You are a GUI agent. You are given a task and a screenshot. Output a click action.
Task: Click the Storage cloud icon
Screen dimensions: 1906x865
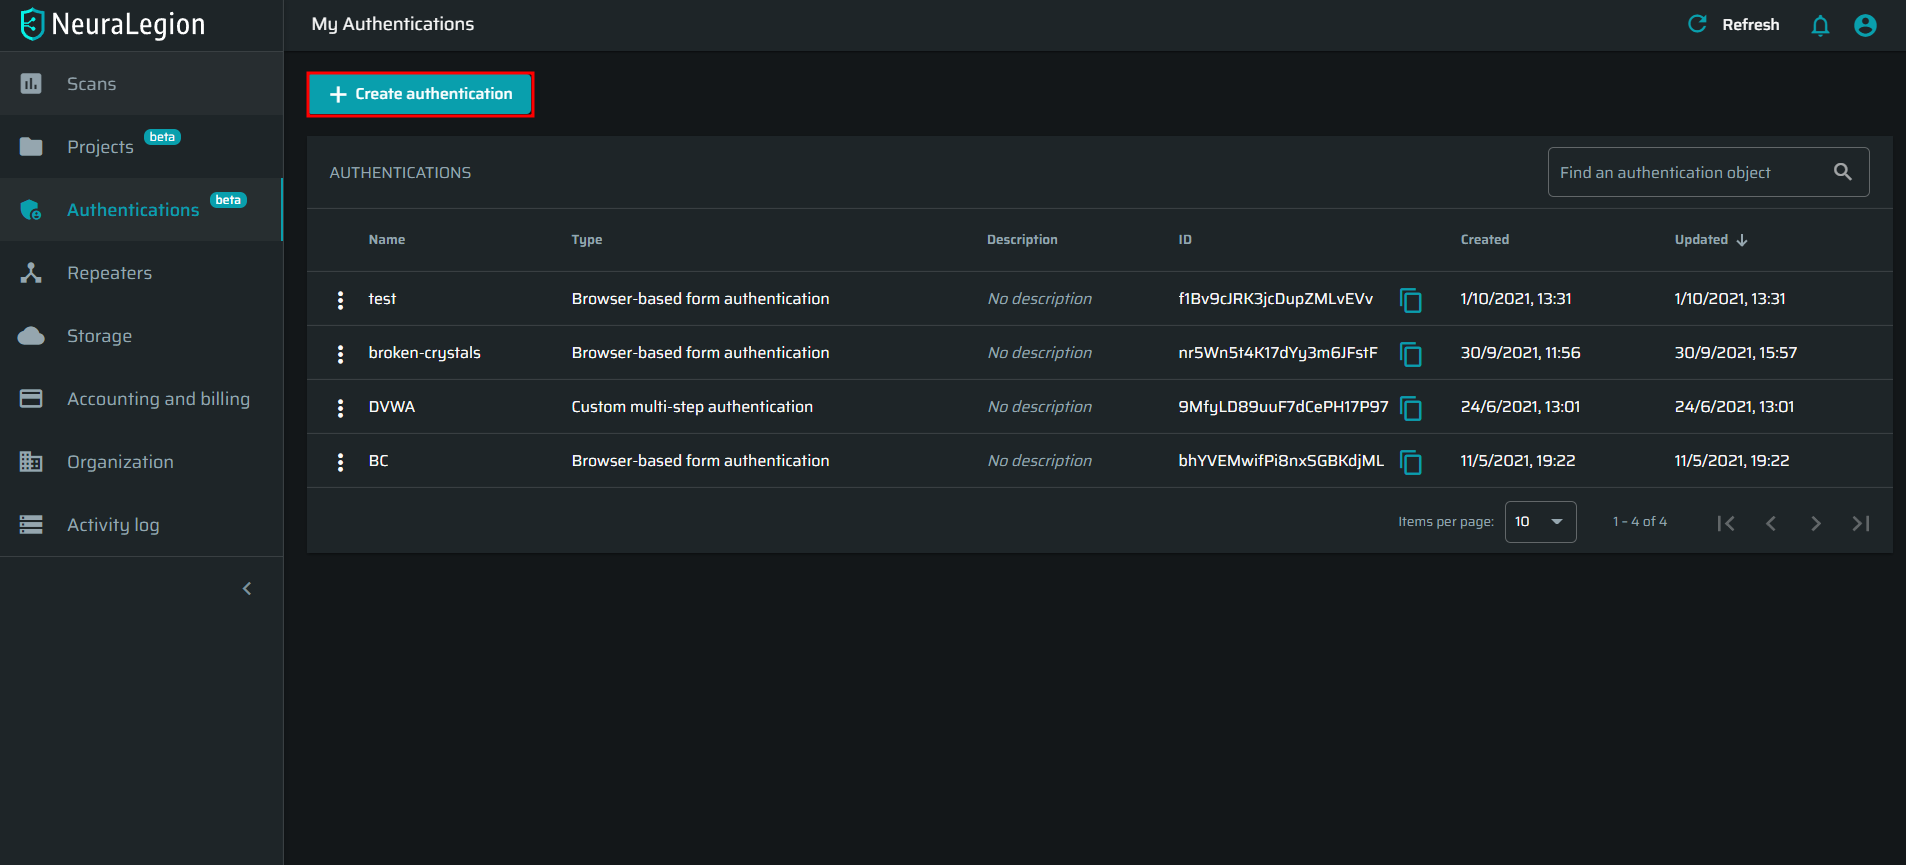(31, 336)
